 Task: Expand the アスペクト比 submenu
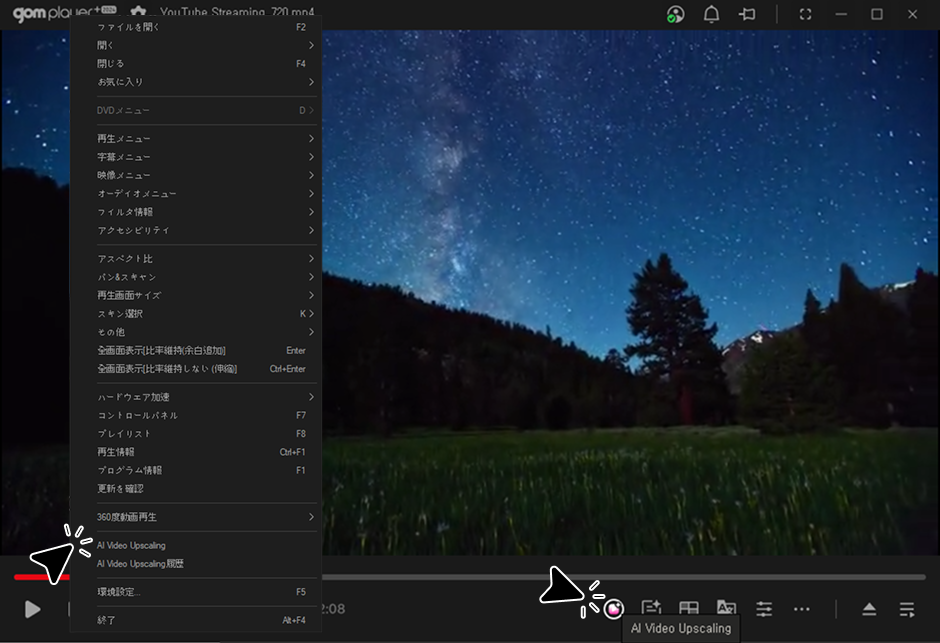(x=200, y=259)
